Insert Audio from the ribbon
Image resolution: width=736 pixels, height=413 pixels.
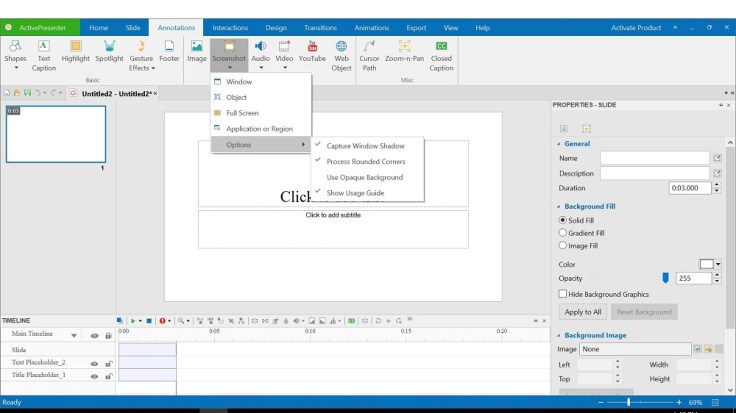(x=260, y=52)
